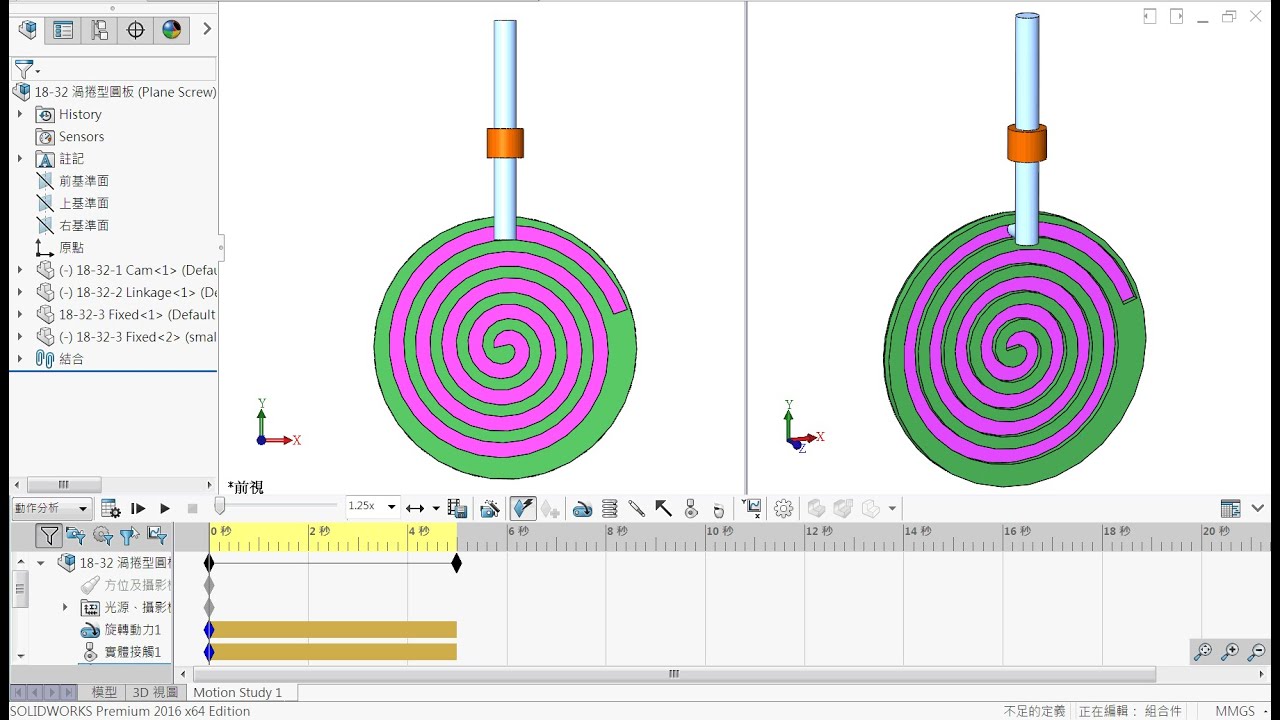This screenshot has height=720, width=1280.
Task: Click the Zoom to Fit timeline icon
Action: 1203,652
